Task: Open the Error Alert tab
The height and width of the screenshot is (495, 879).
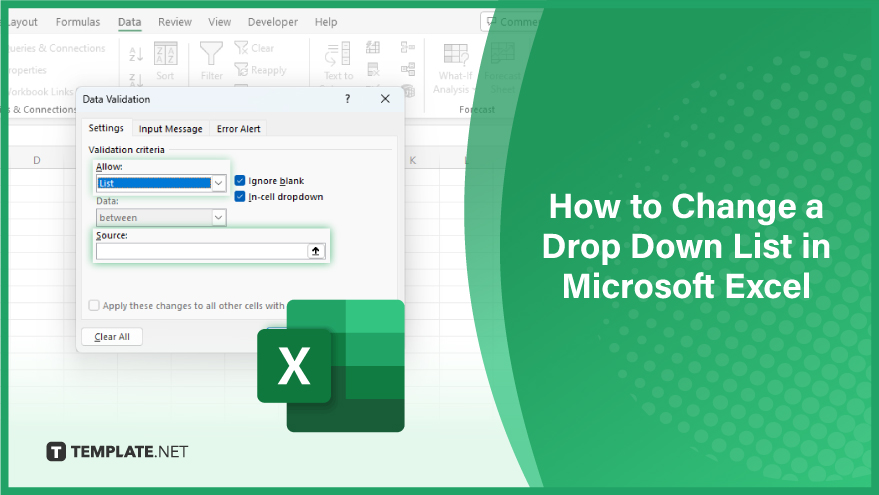Action: (x=238, y=128)
